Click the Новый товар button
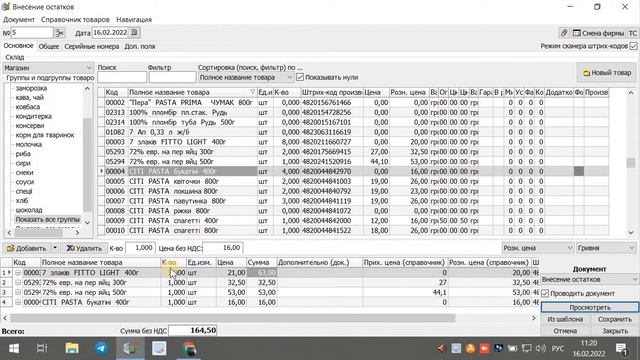This screenshot has height=360, width=640. [607, 73]
